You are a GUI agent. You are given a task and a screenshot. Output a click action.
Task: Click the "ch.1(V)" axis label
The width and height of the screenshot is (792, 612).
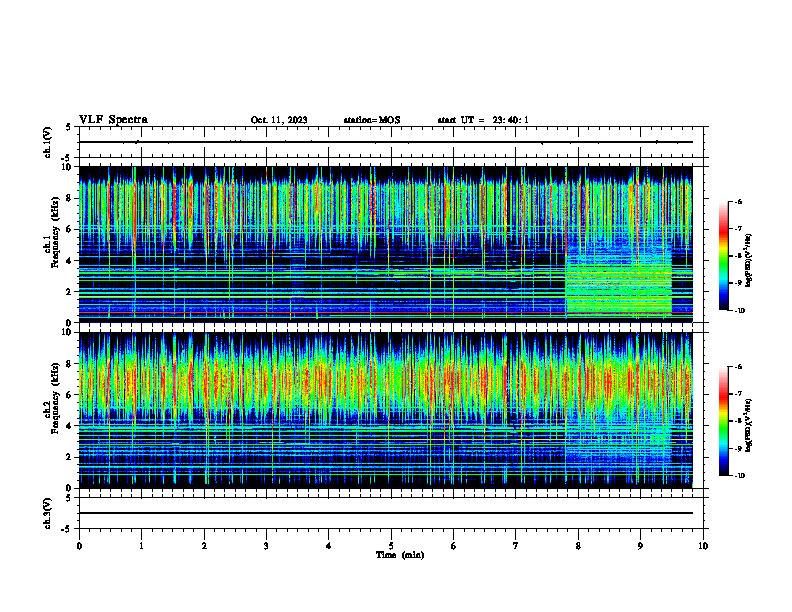47,142
